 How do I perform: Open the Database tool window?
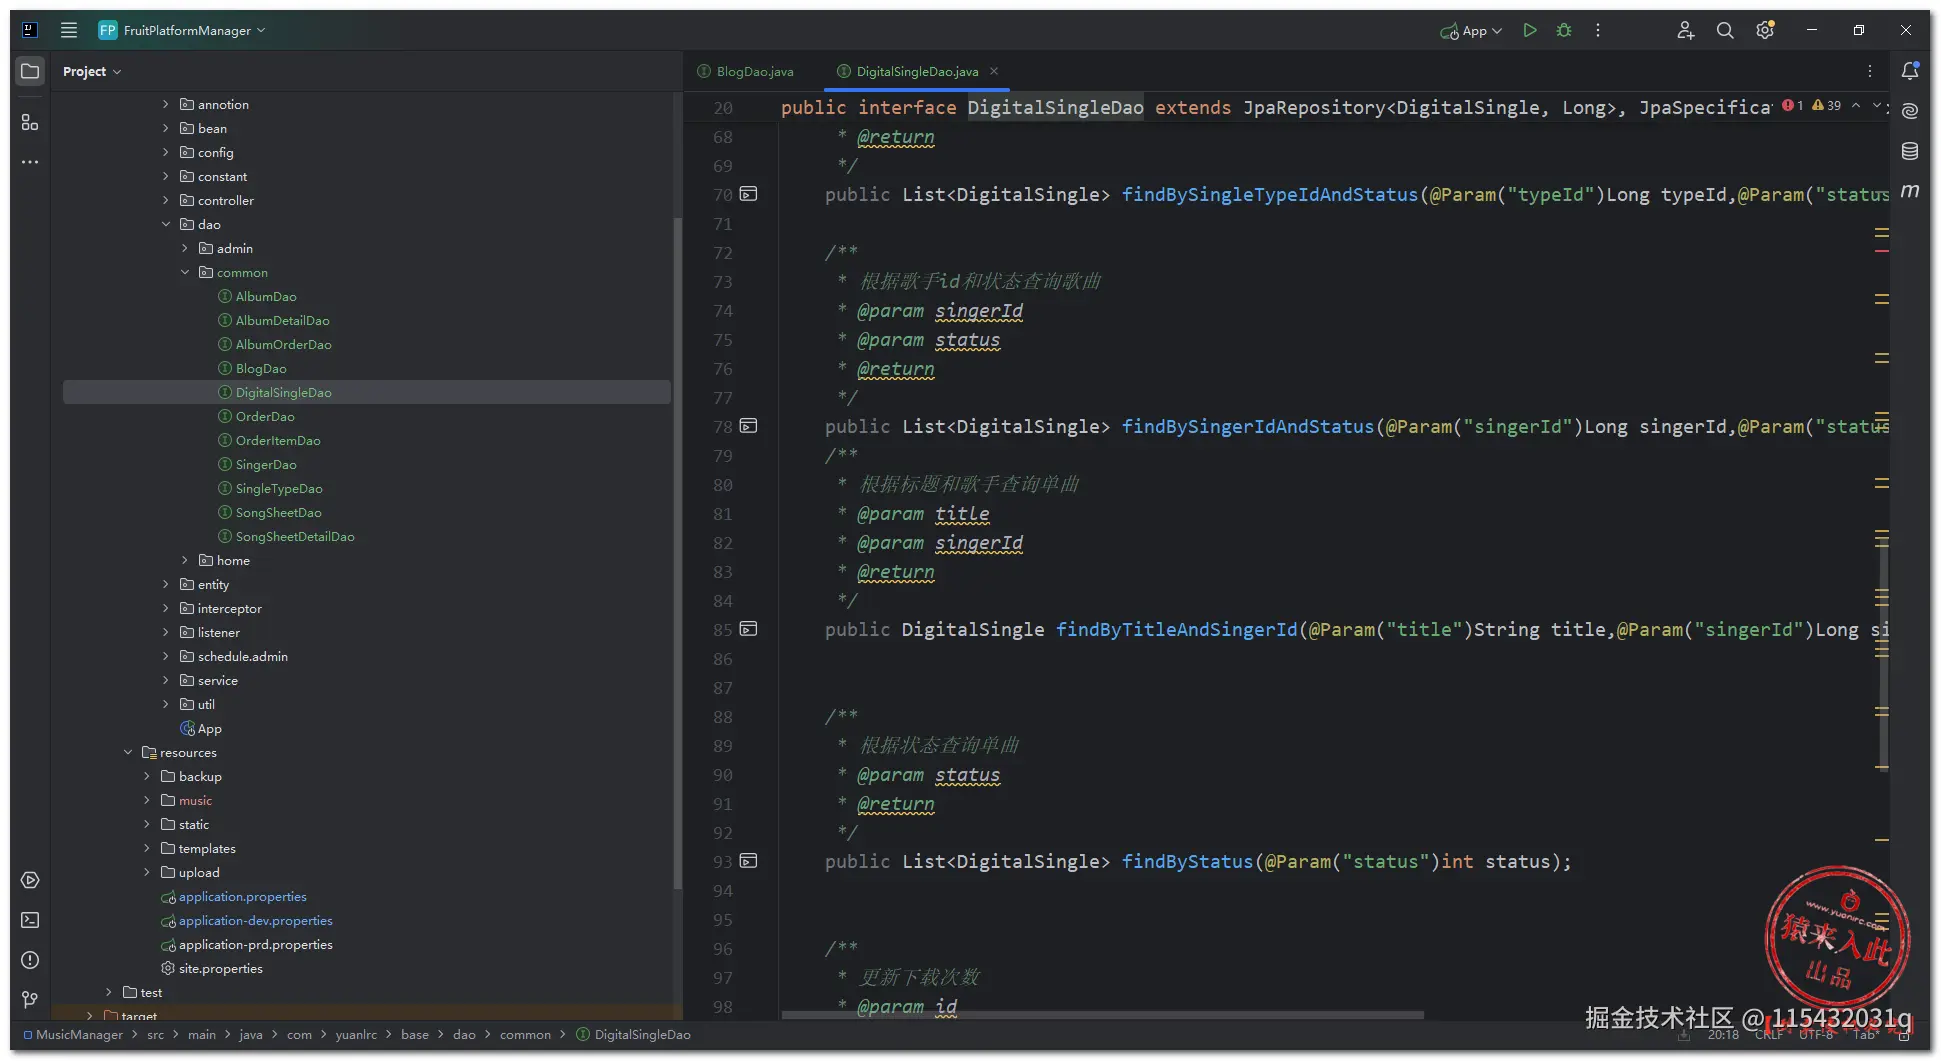pos(1910,151)
